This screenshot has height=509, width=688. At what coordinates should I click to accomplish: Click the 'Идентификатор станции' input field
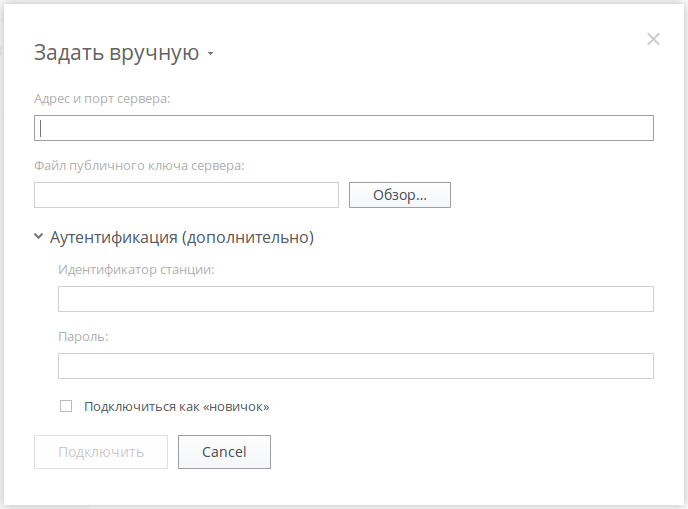coord(356,299)
